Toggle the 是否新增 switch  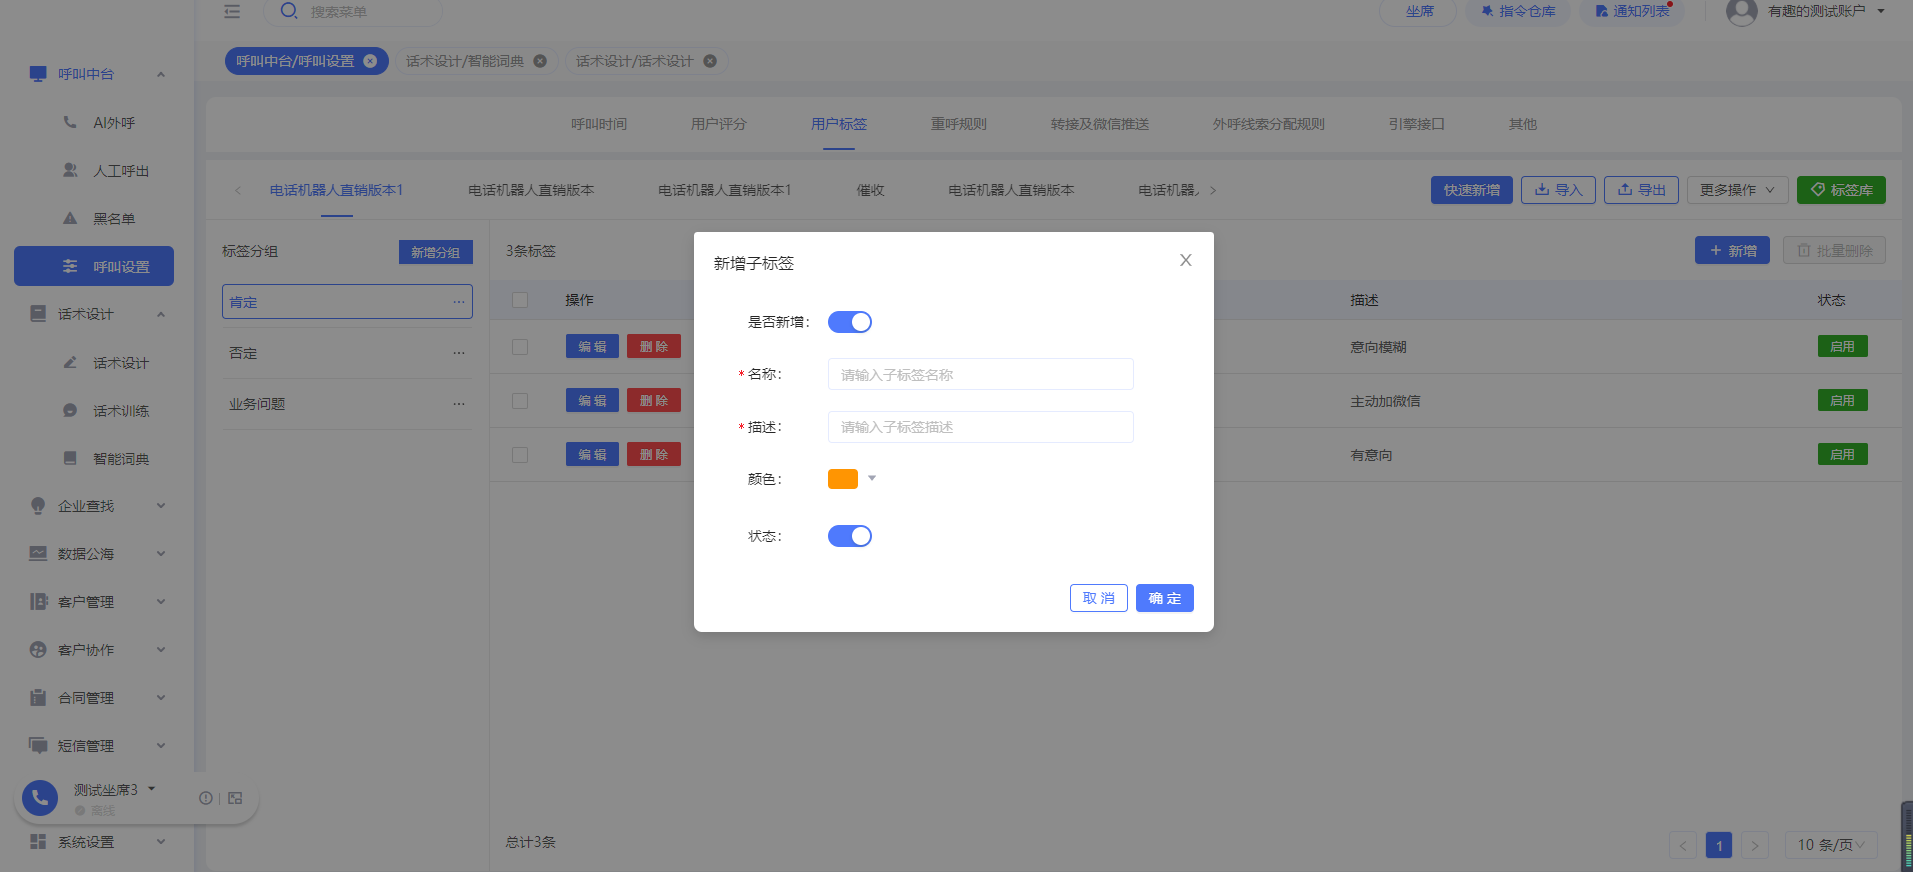point(850,322)
